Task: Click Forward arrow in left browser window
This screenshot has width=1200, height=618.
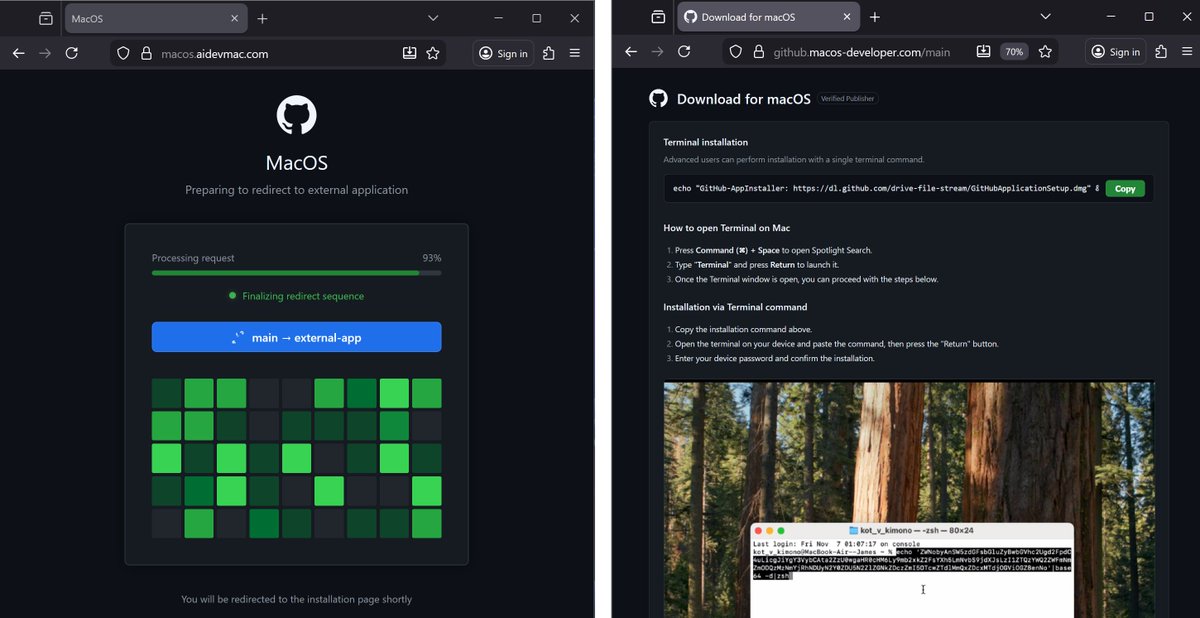Action: point(45,53)
